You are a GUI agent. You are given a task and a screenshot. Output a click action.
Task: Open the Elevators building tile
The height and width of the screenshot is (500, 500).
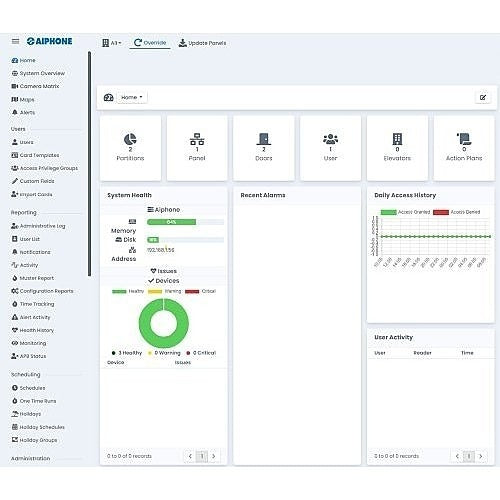[397, 148]
